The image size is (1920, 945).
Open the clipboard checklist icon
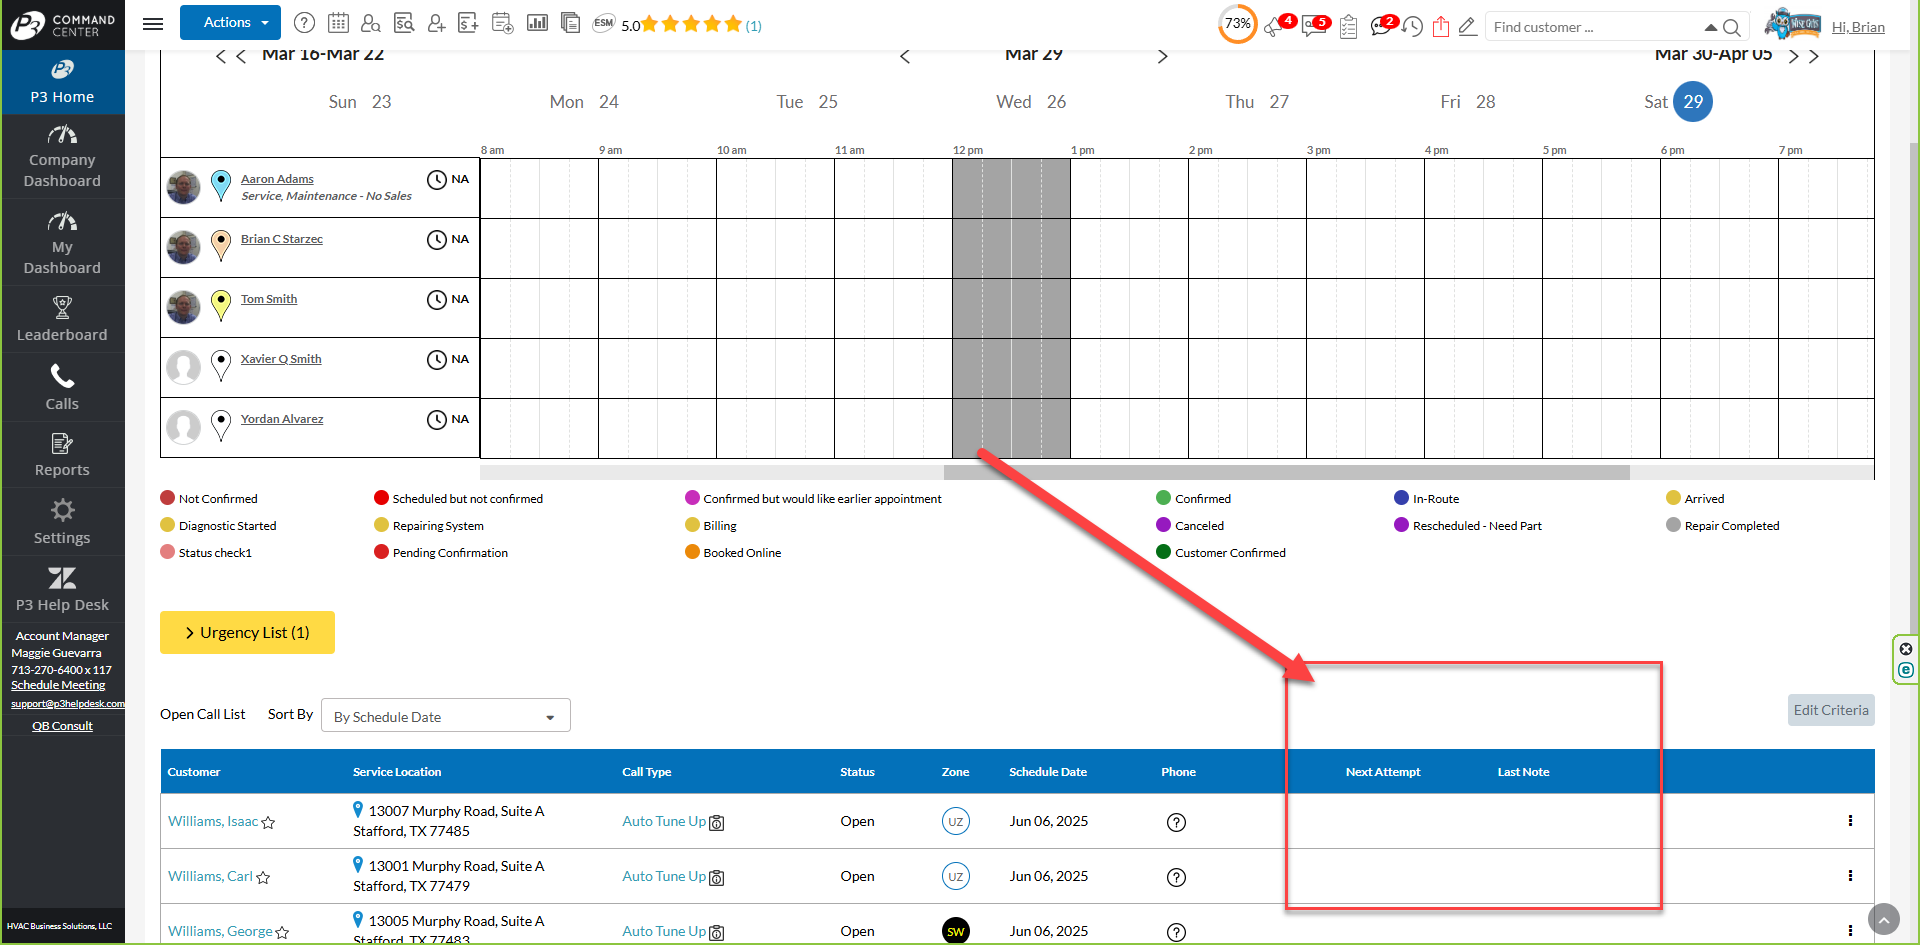[1348, 27]
